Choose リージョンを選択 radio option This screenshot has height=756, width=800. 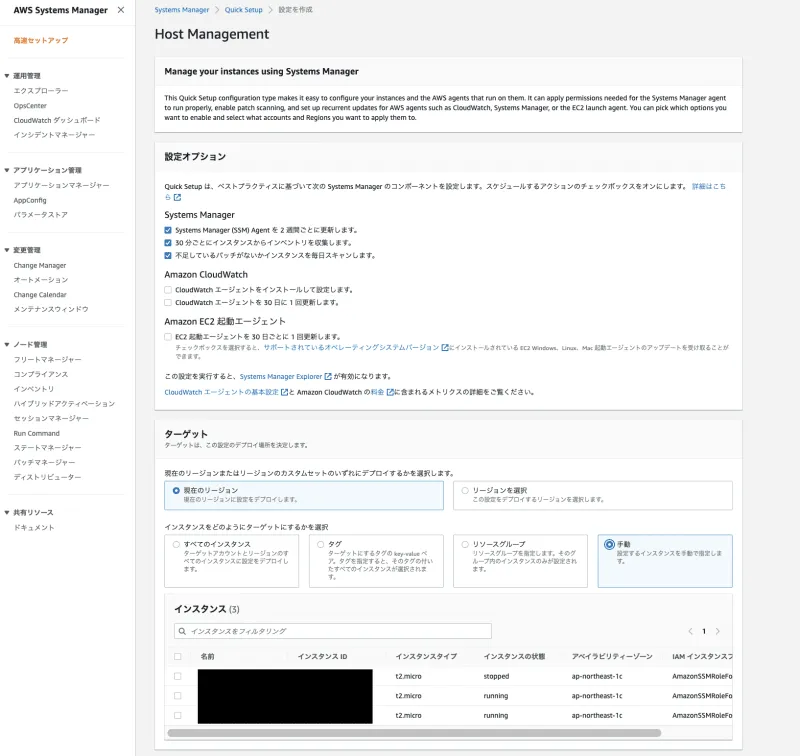click(x=464, y=490)
